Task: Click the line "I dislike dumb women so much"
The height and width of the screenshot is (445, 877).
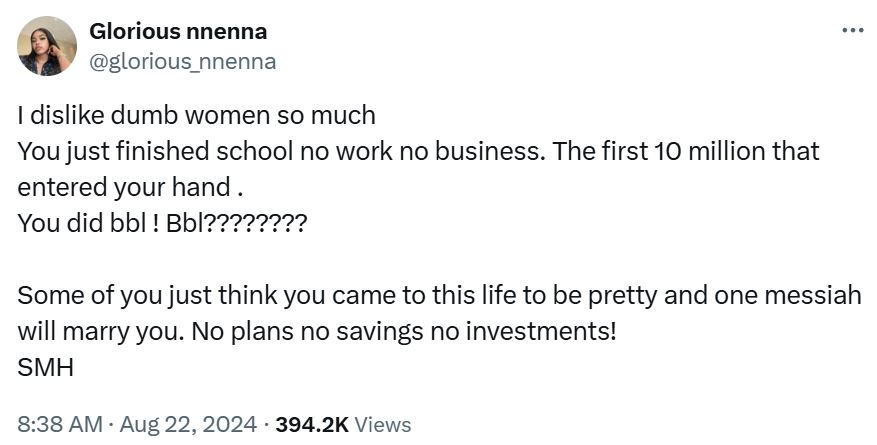Action: point(196,115)
